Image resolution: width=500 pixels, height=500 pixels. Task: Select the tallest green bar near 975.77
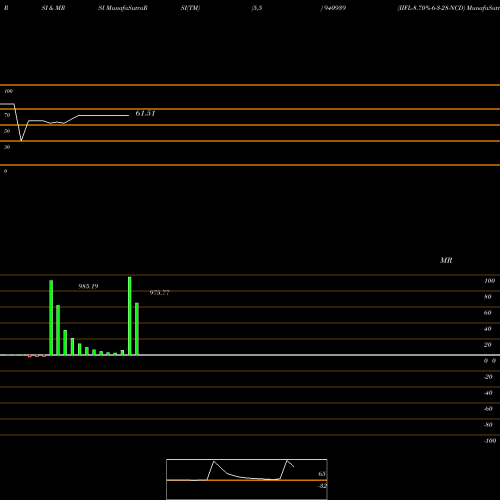tap(130, 316)
